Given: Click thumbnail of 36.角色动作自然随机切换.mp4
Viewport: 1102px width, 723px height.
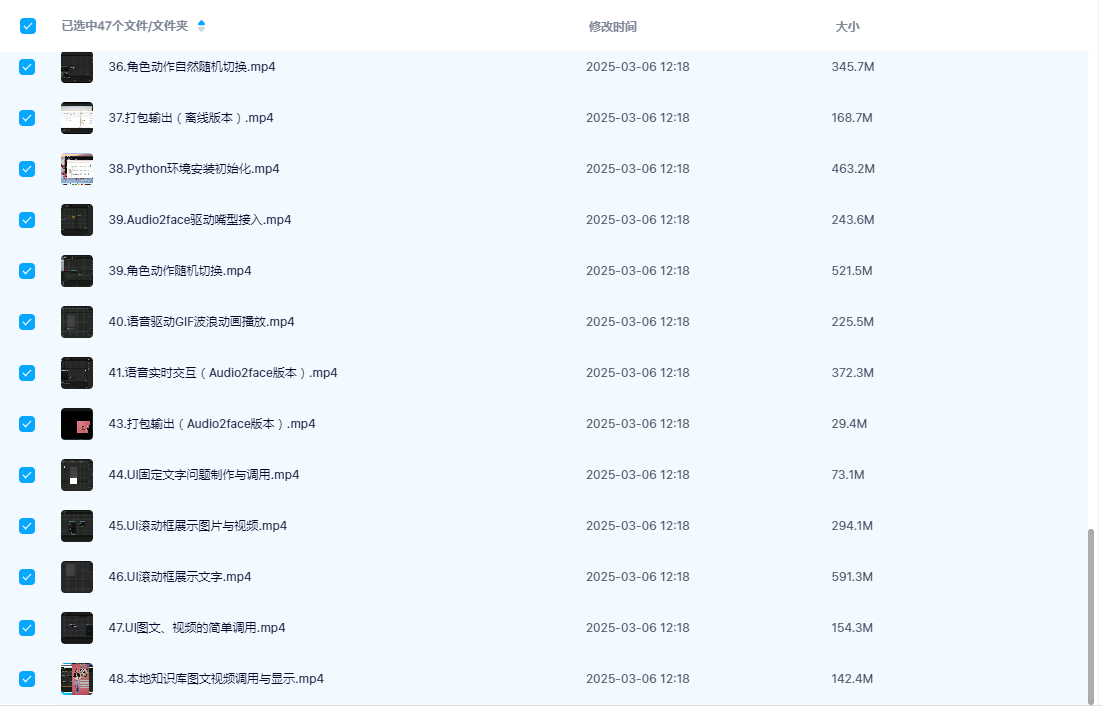Looking at the screenshot, I should point(77,67).
